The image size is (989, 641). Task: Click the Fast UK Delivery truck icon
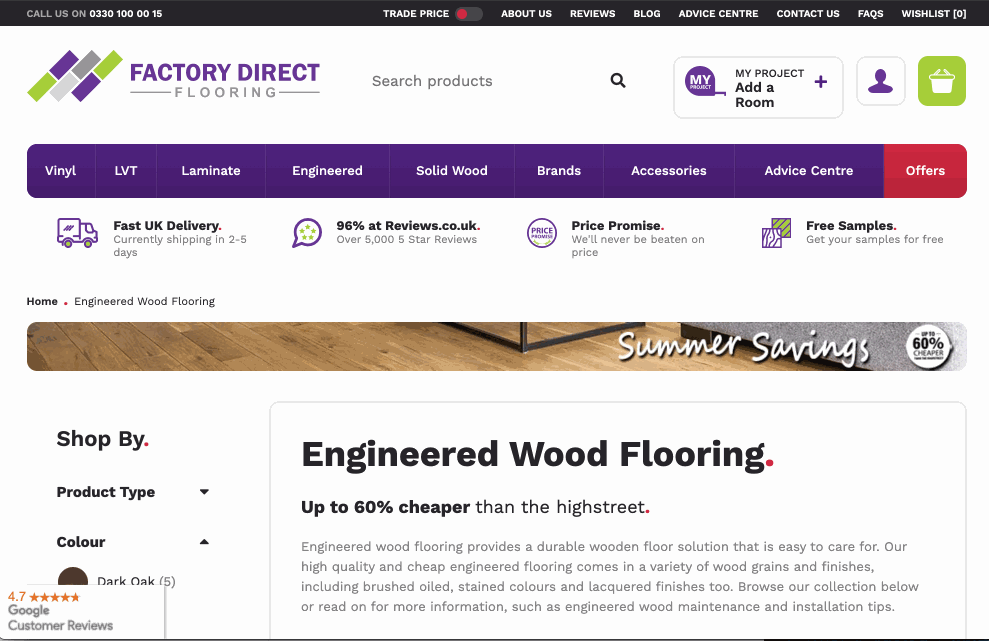(x=77, y=233)
